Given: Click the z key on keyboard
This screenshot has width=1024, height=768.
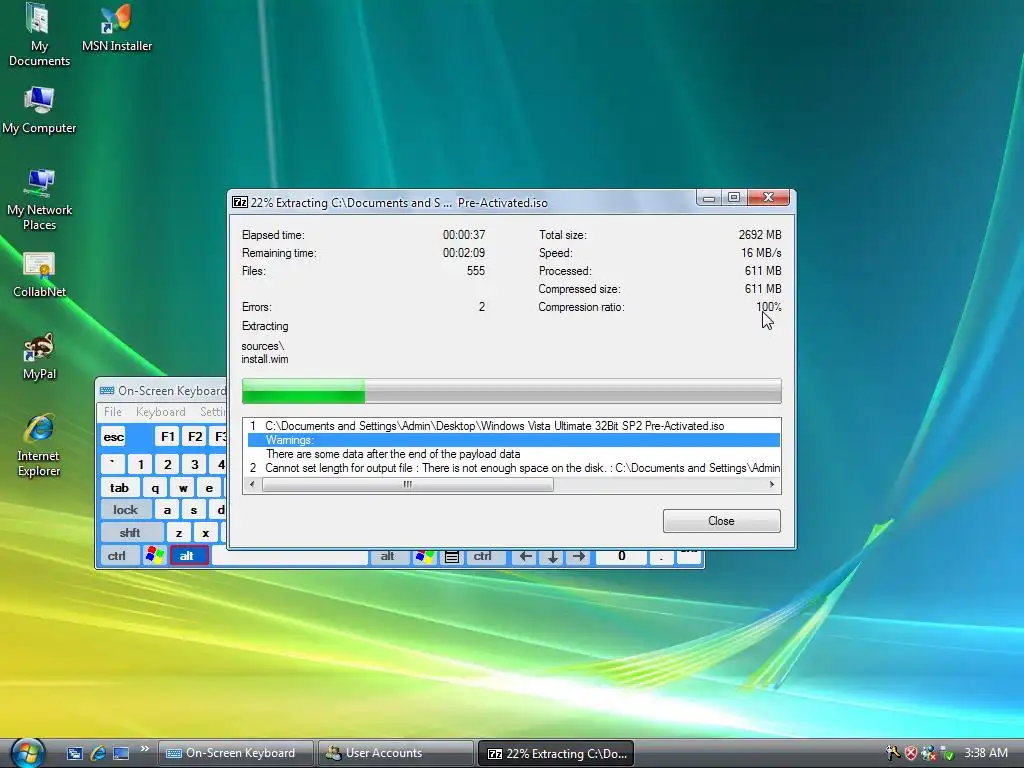Looking at the screenshot, I should (x=179, y=532).
